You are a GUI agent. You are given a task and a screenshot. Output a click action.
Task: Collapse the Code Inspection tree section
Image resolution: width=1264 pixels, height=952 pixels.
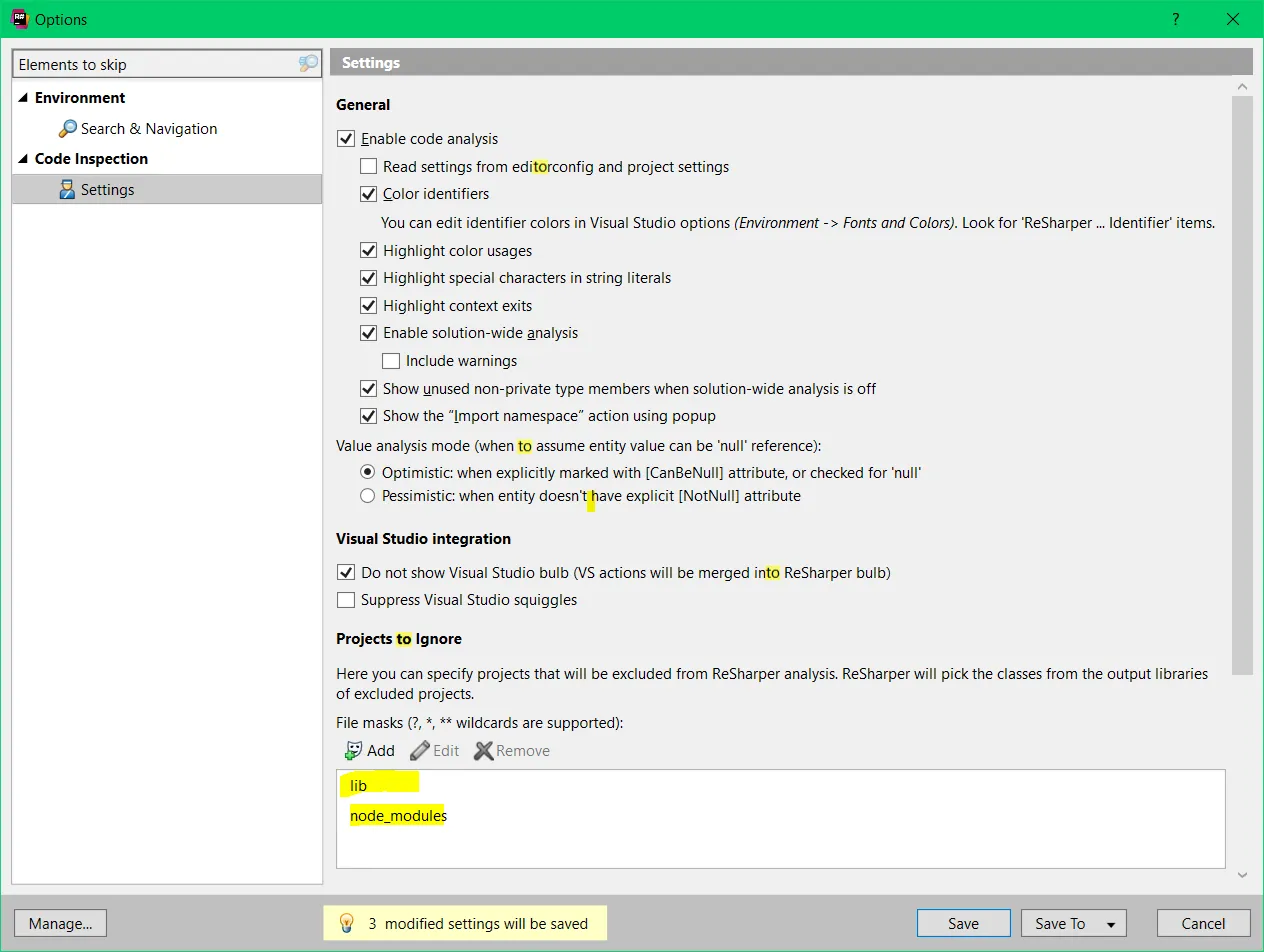coord(23,159)
